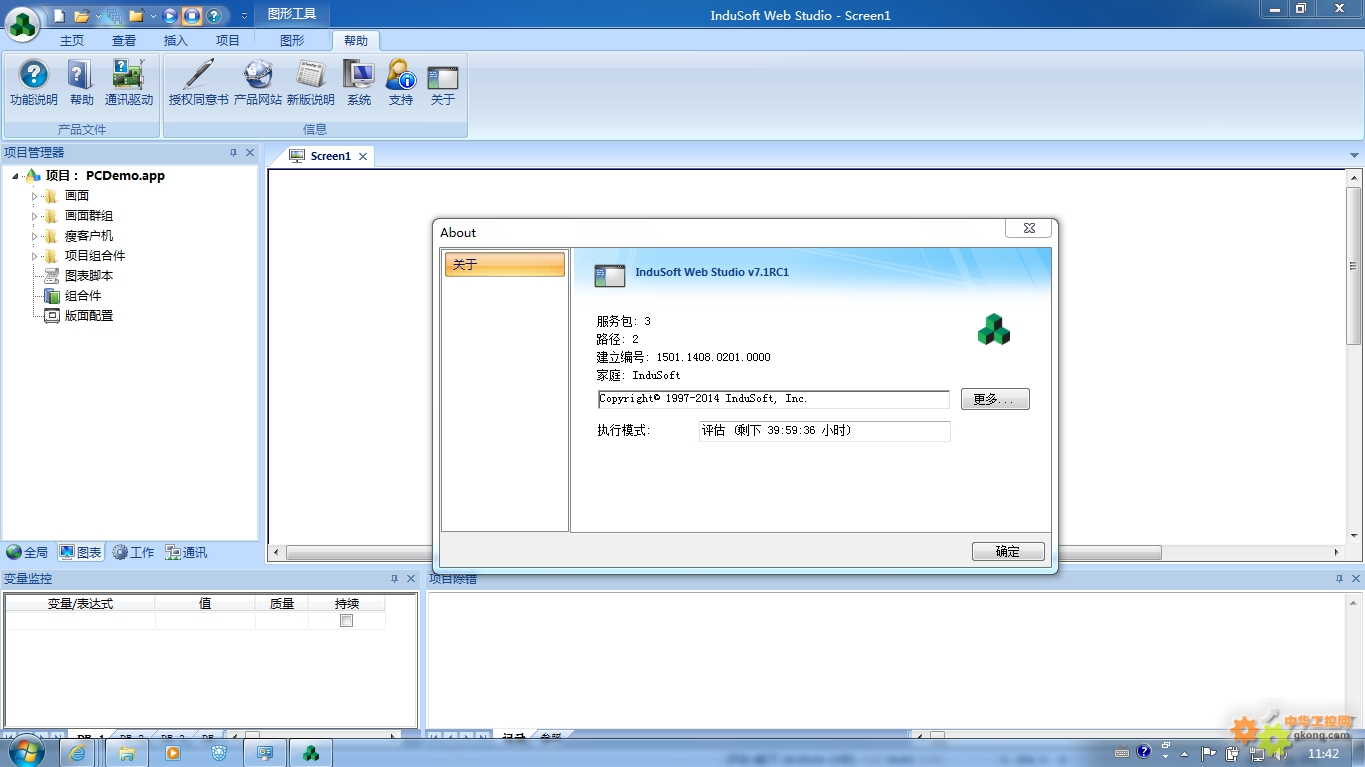Select 关于 item in About dialog list
The height and width of the screenshot is (767, 1365).
[505, 264]
